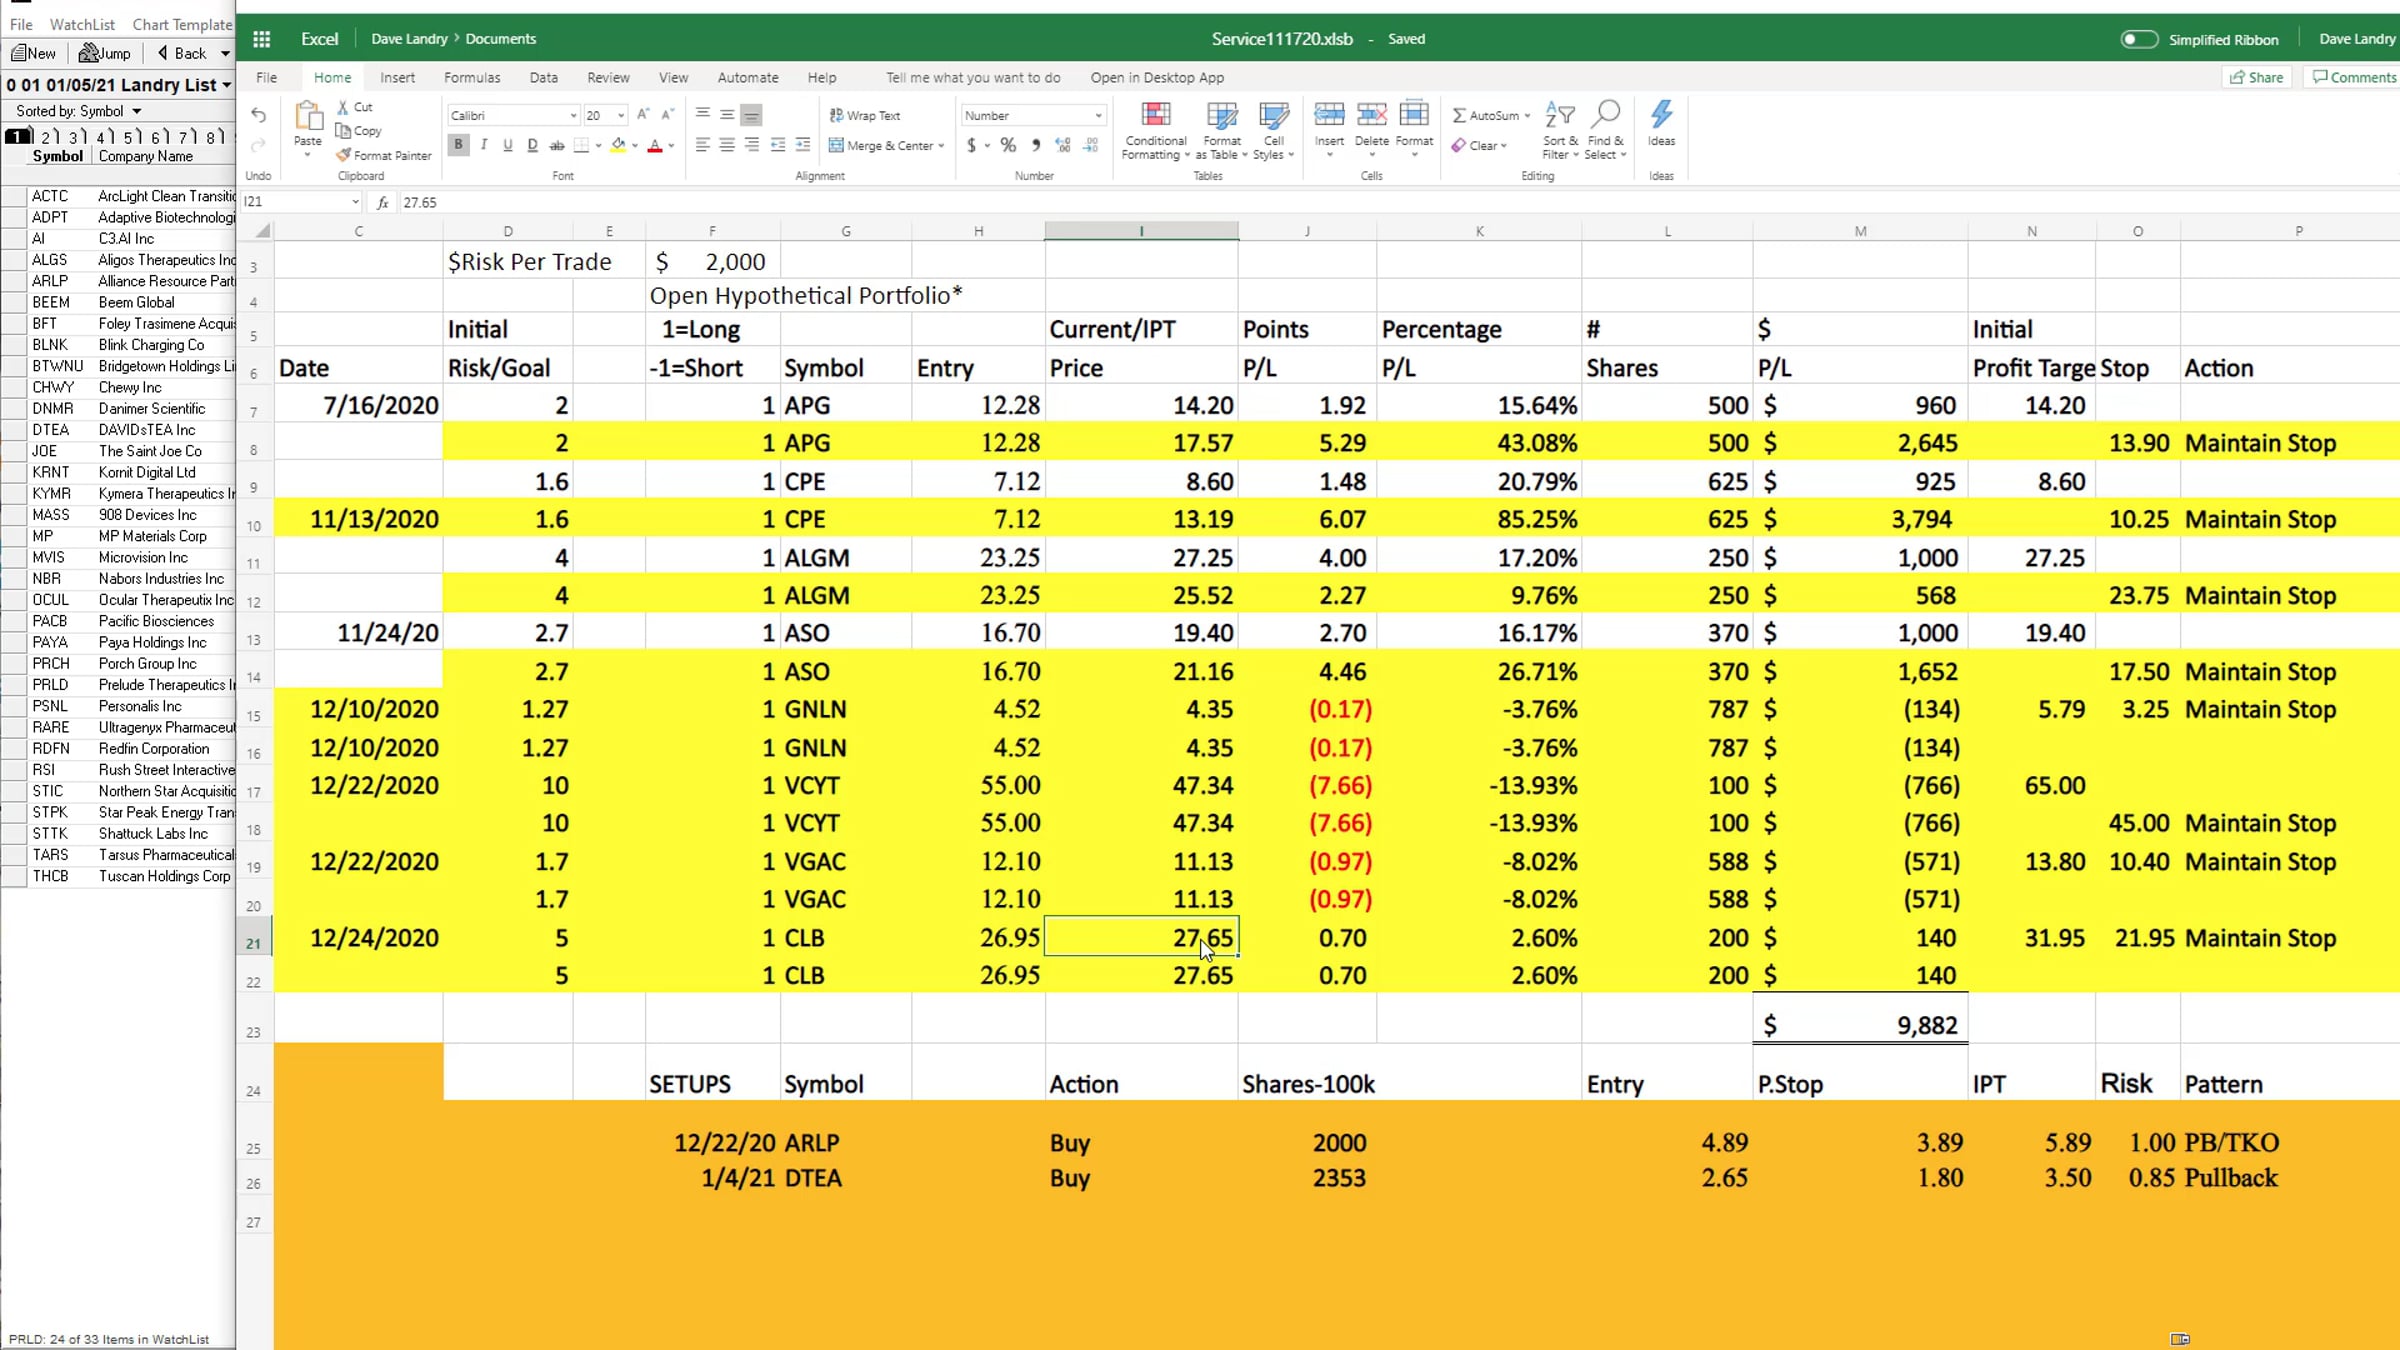The width and height of the screenshot is (2400, 1350).
Task: Click the Copy icon in Clipboard group
Action: [x=343, y=131]
